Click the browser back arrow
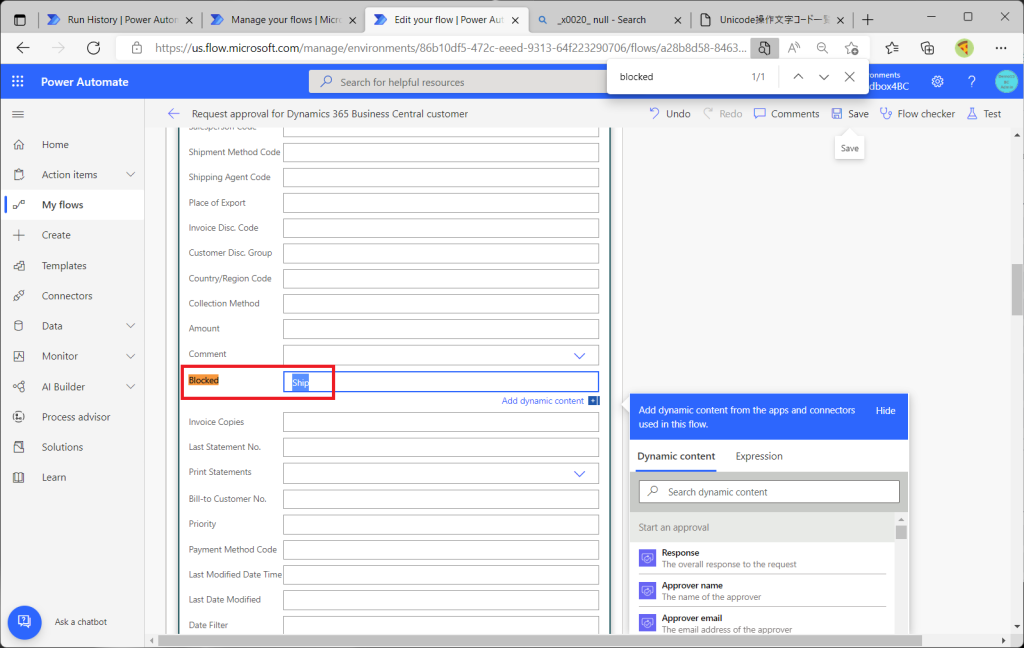Image resolution: width=1024 pixels, height=648 pixels. click(23, 48)
